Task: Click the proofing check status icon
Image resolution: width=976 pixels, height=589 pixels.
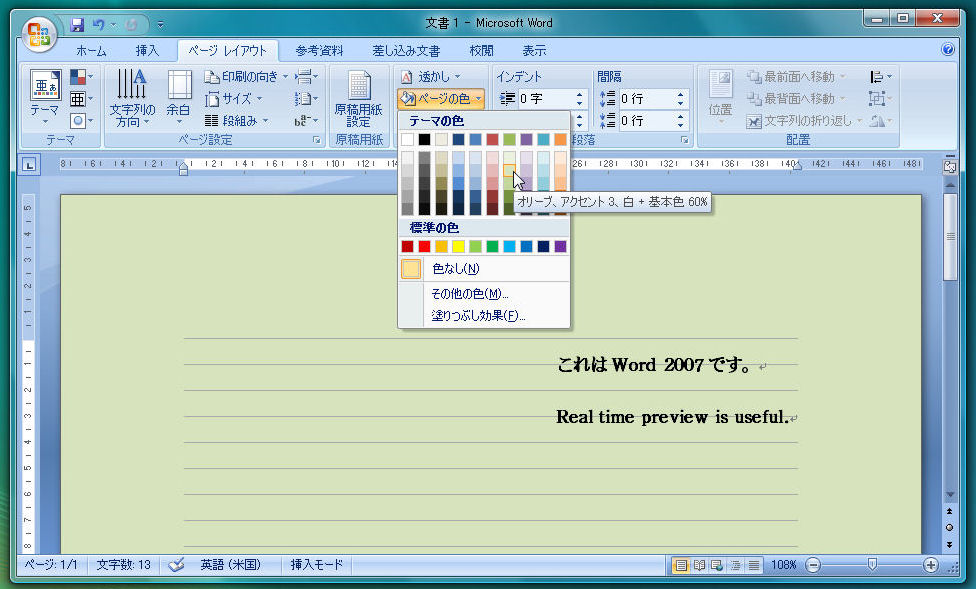Action: pyautogui.click(x=177, y=565)
